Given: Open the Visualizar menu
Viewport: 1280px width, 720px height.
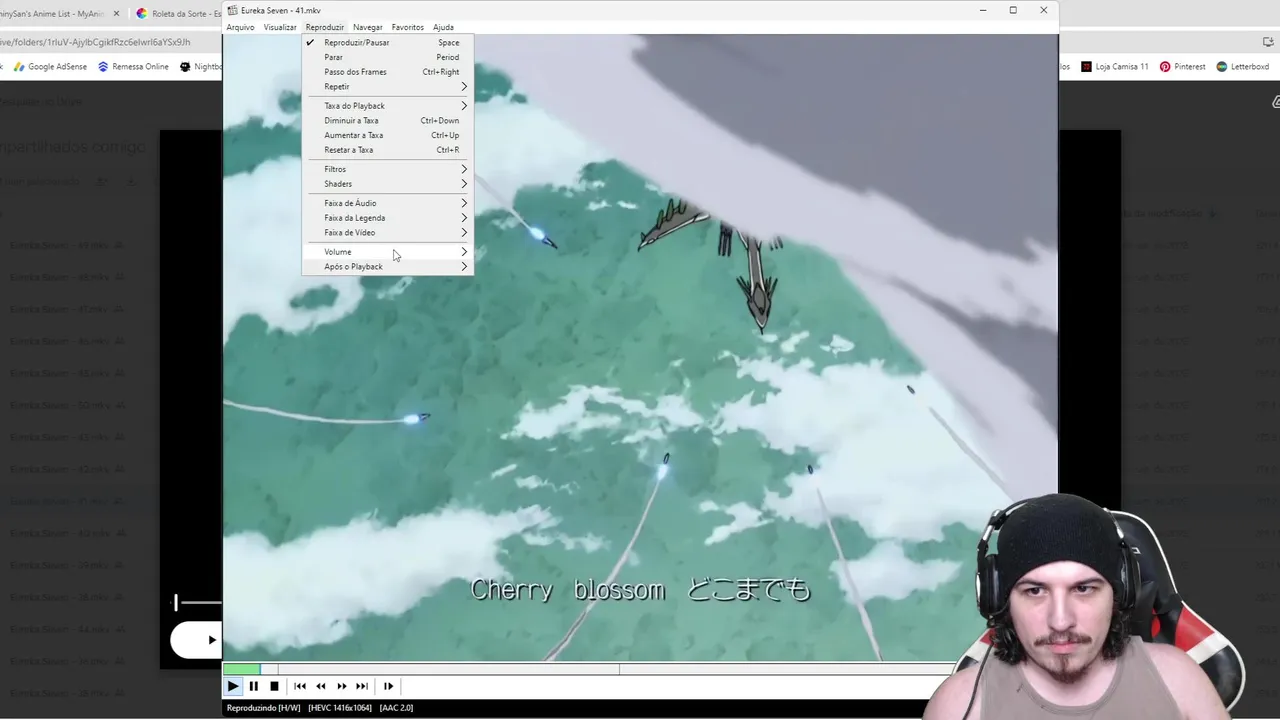Looking at the screenshot, I should pyautogui.click(x=280, y=27).
